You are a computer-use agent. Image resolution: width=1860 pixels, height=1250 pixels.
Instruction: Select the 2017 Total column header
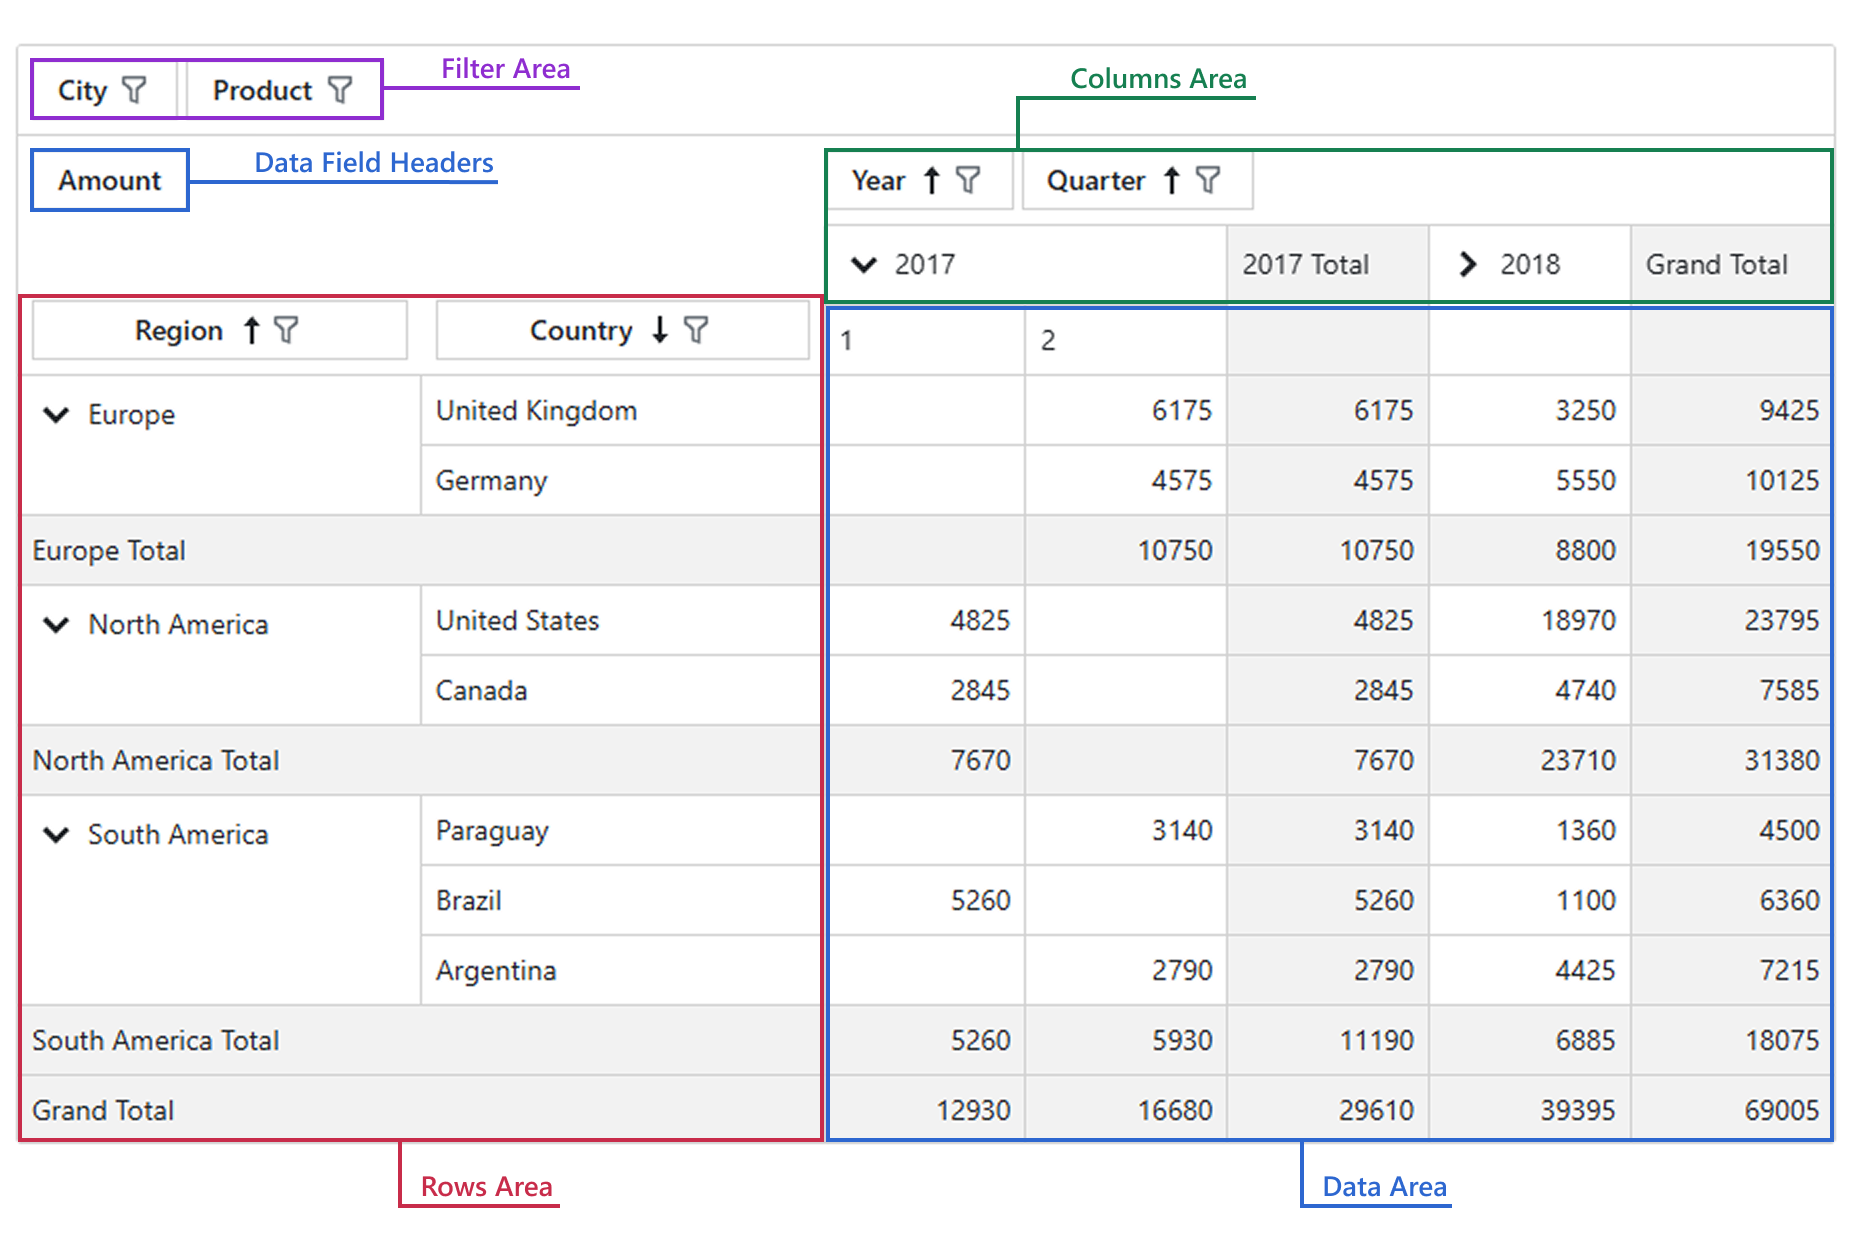[x=1305, y=265]
